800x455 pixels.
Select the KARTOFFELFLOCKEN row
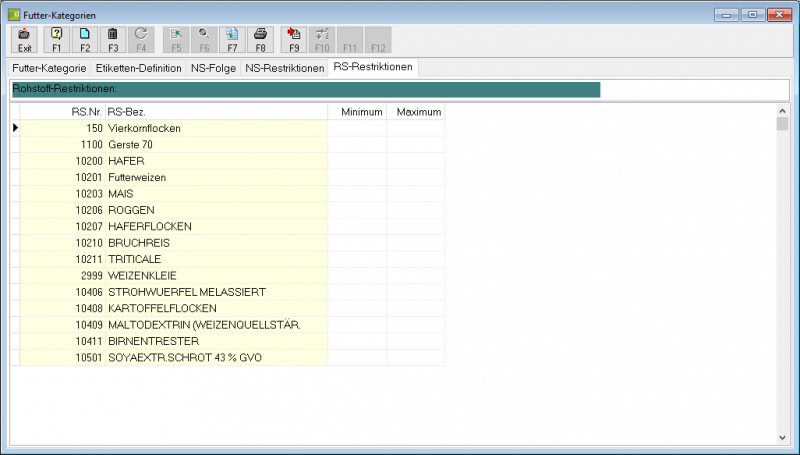[x=228, y=308]
